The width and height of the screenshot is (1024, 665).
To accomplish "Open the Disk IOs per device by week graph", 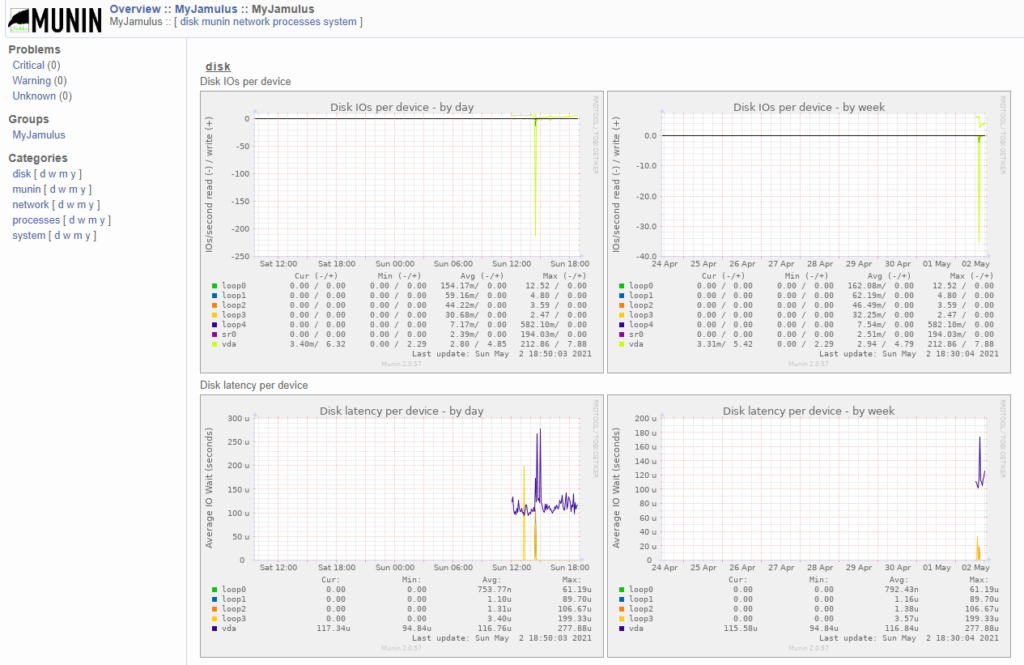I will [808, 232].
